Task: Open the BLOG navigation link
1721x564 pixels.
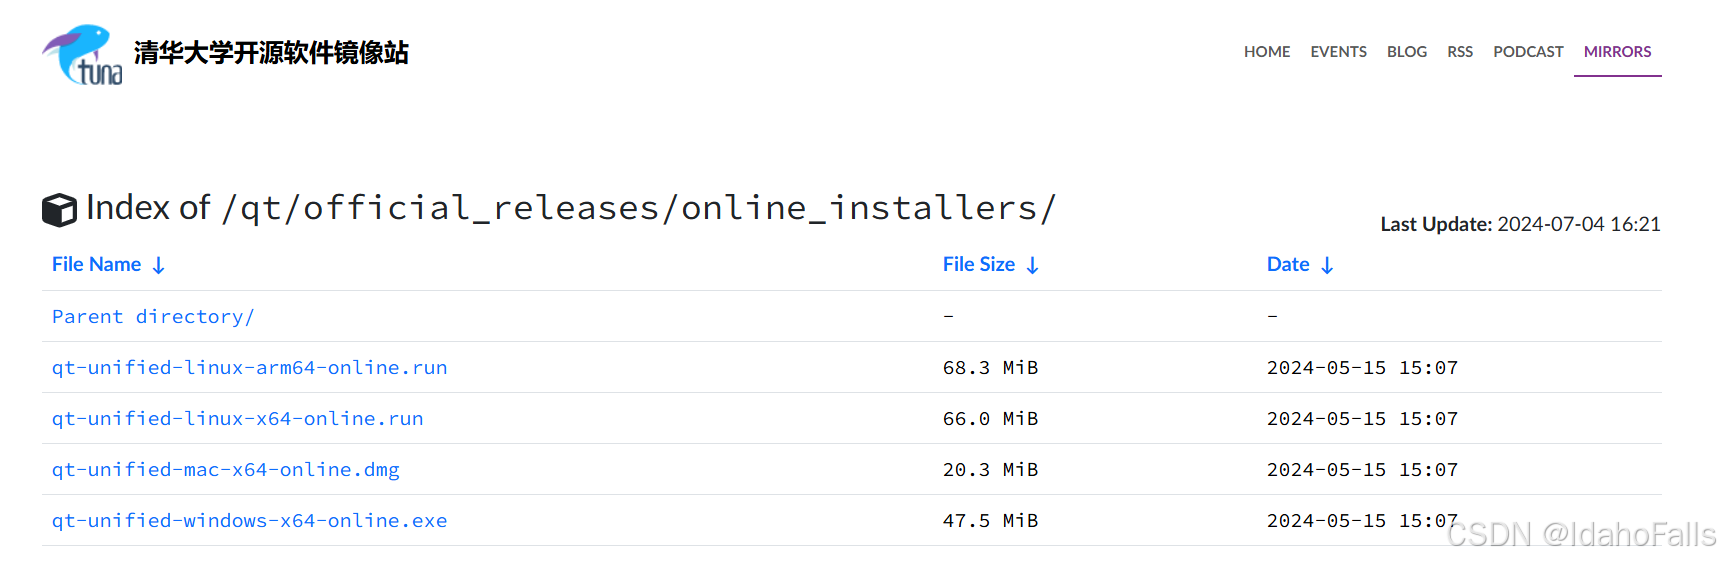Action: (x=1407, y=52)
